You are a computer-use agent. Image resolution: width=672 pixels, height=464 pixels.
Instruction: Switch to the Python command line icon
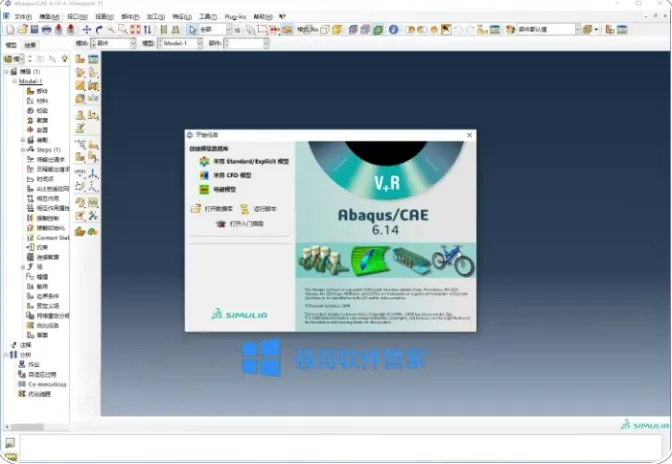click(10, 457)
